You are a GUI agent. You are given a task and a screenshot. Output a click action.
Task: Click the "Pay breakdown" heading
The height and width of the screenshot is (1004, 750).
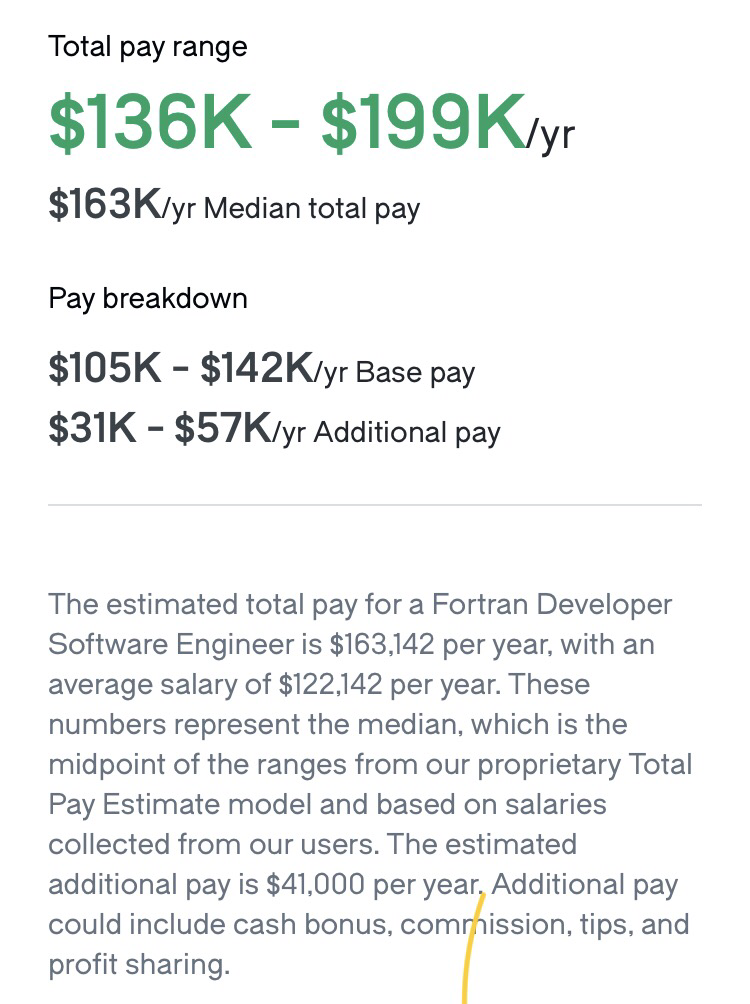pyautogui.click(x=148, y=299)
